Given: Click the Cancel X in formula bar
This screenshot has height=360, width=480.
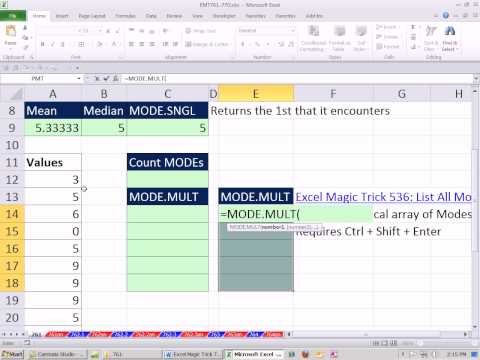Looking at the screenshot, I should (x=97, y=79).
